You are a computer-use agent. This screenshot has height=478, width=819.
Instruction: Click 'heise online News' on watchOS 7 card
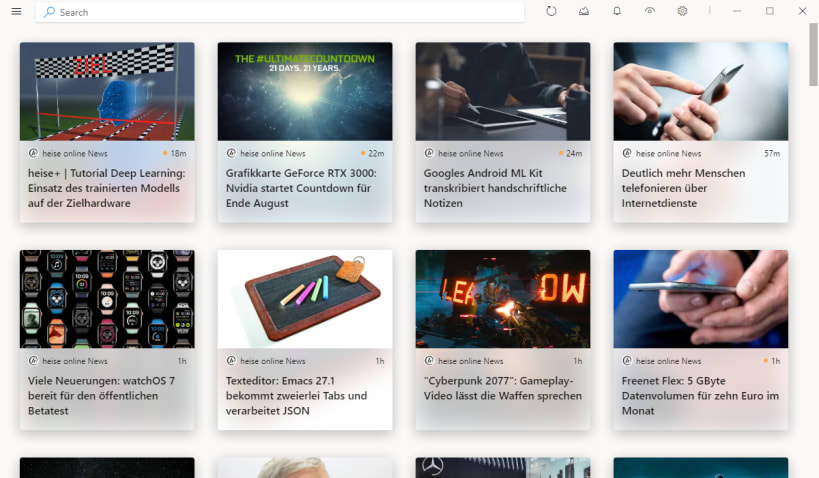point(75,361)
